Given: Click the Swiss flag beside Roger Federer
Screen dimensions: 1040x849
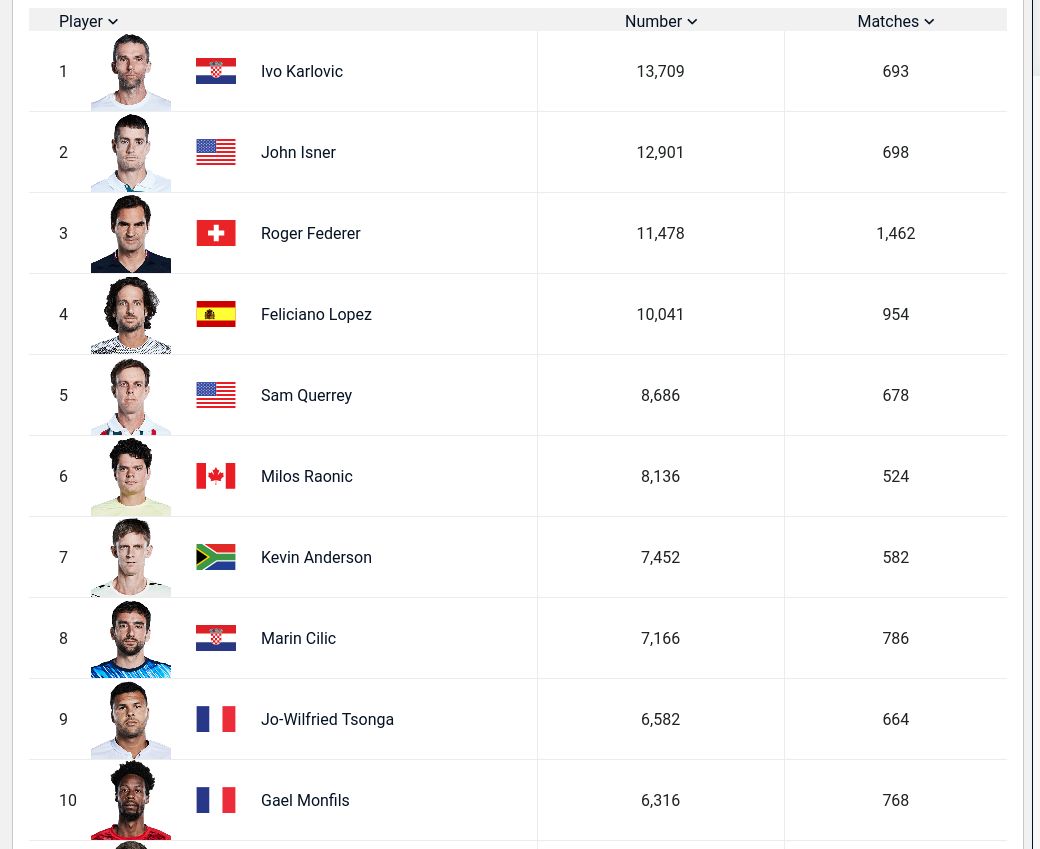Looking at the screenshot, I should pos(216,234).
